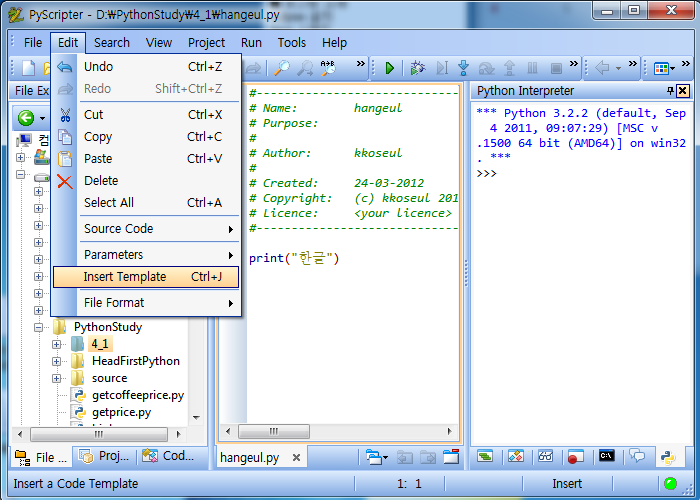Choose Delete in the Edit menu
This screenshot has width=700, height=500.
tap(146, 180)
